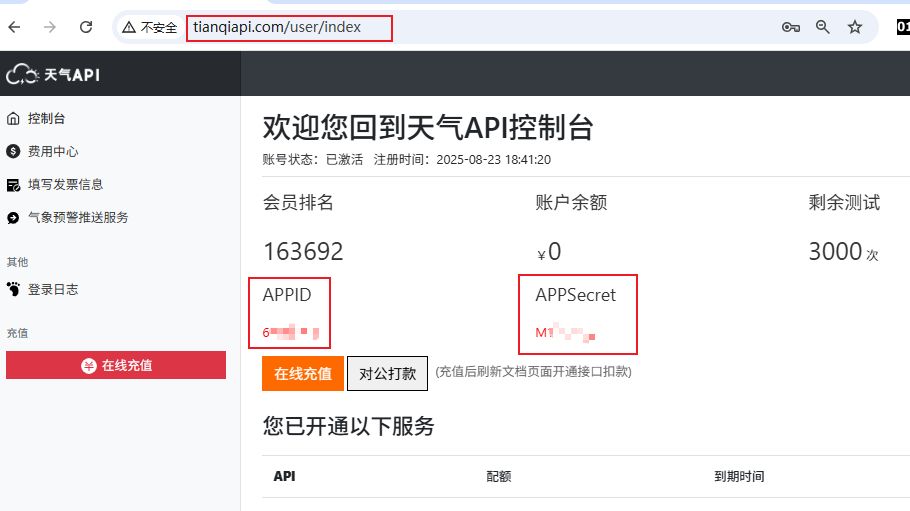Click the browser forward arrow
910x511 pixels.
50,27
